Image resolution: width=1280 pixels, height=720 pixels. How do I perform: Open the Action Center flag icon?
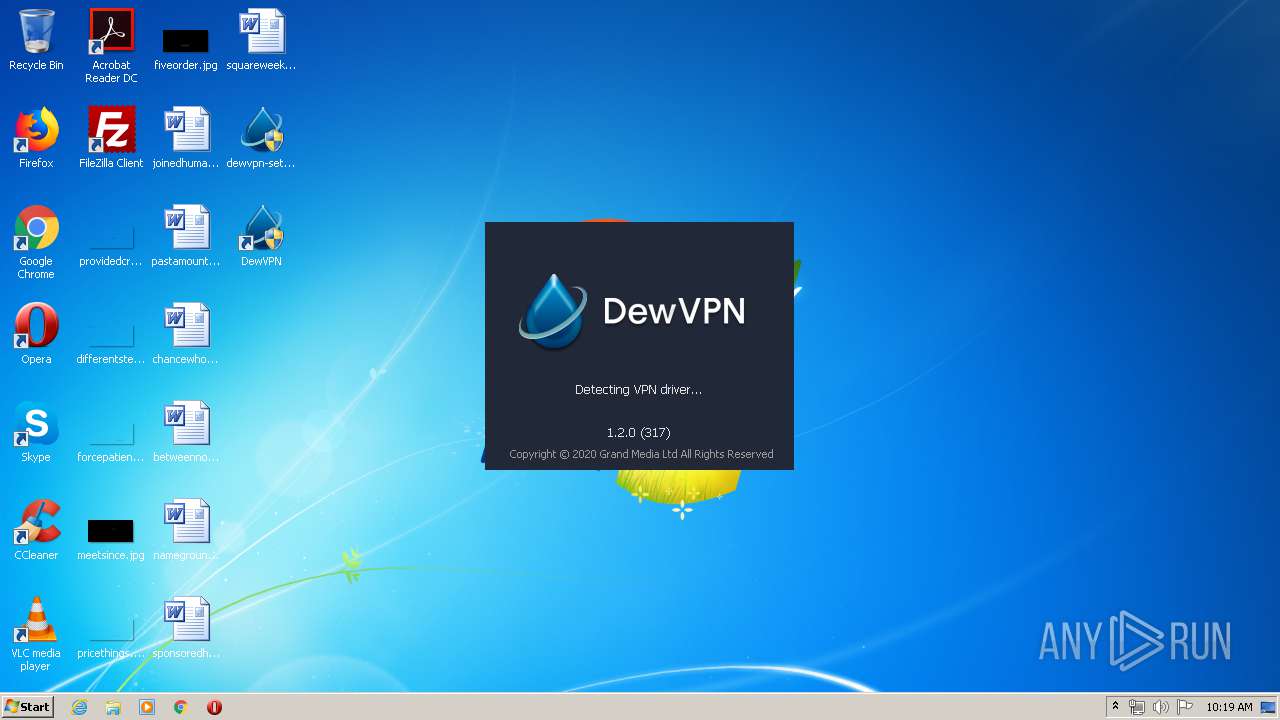[x=1185, y=707]
